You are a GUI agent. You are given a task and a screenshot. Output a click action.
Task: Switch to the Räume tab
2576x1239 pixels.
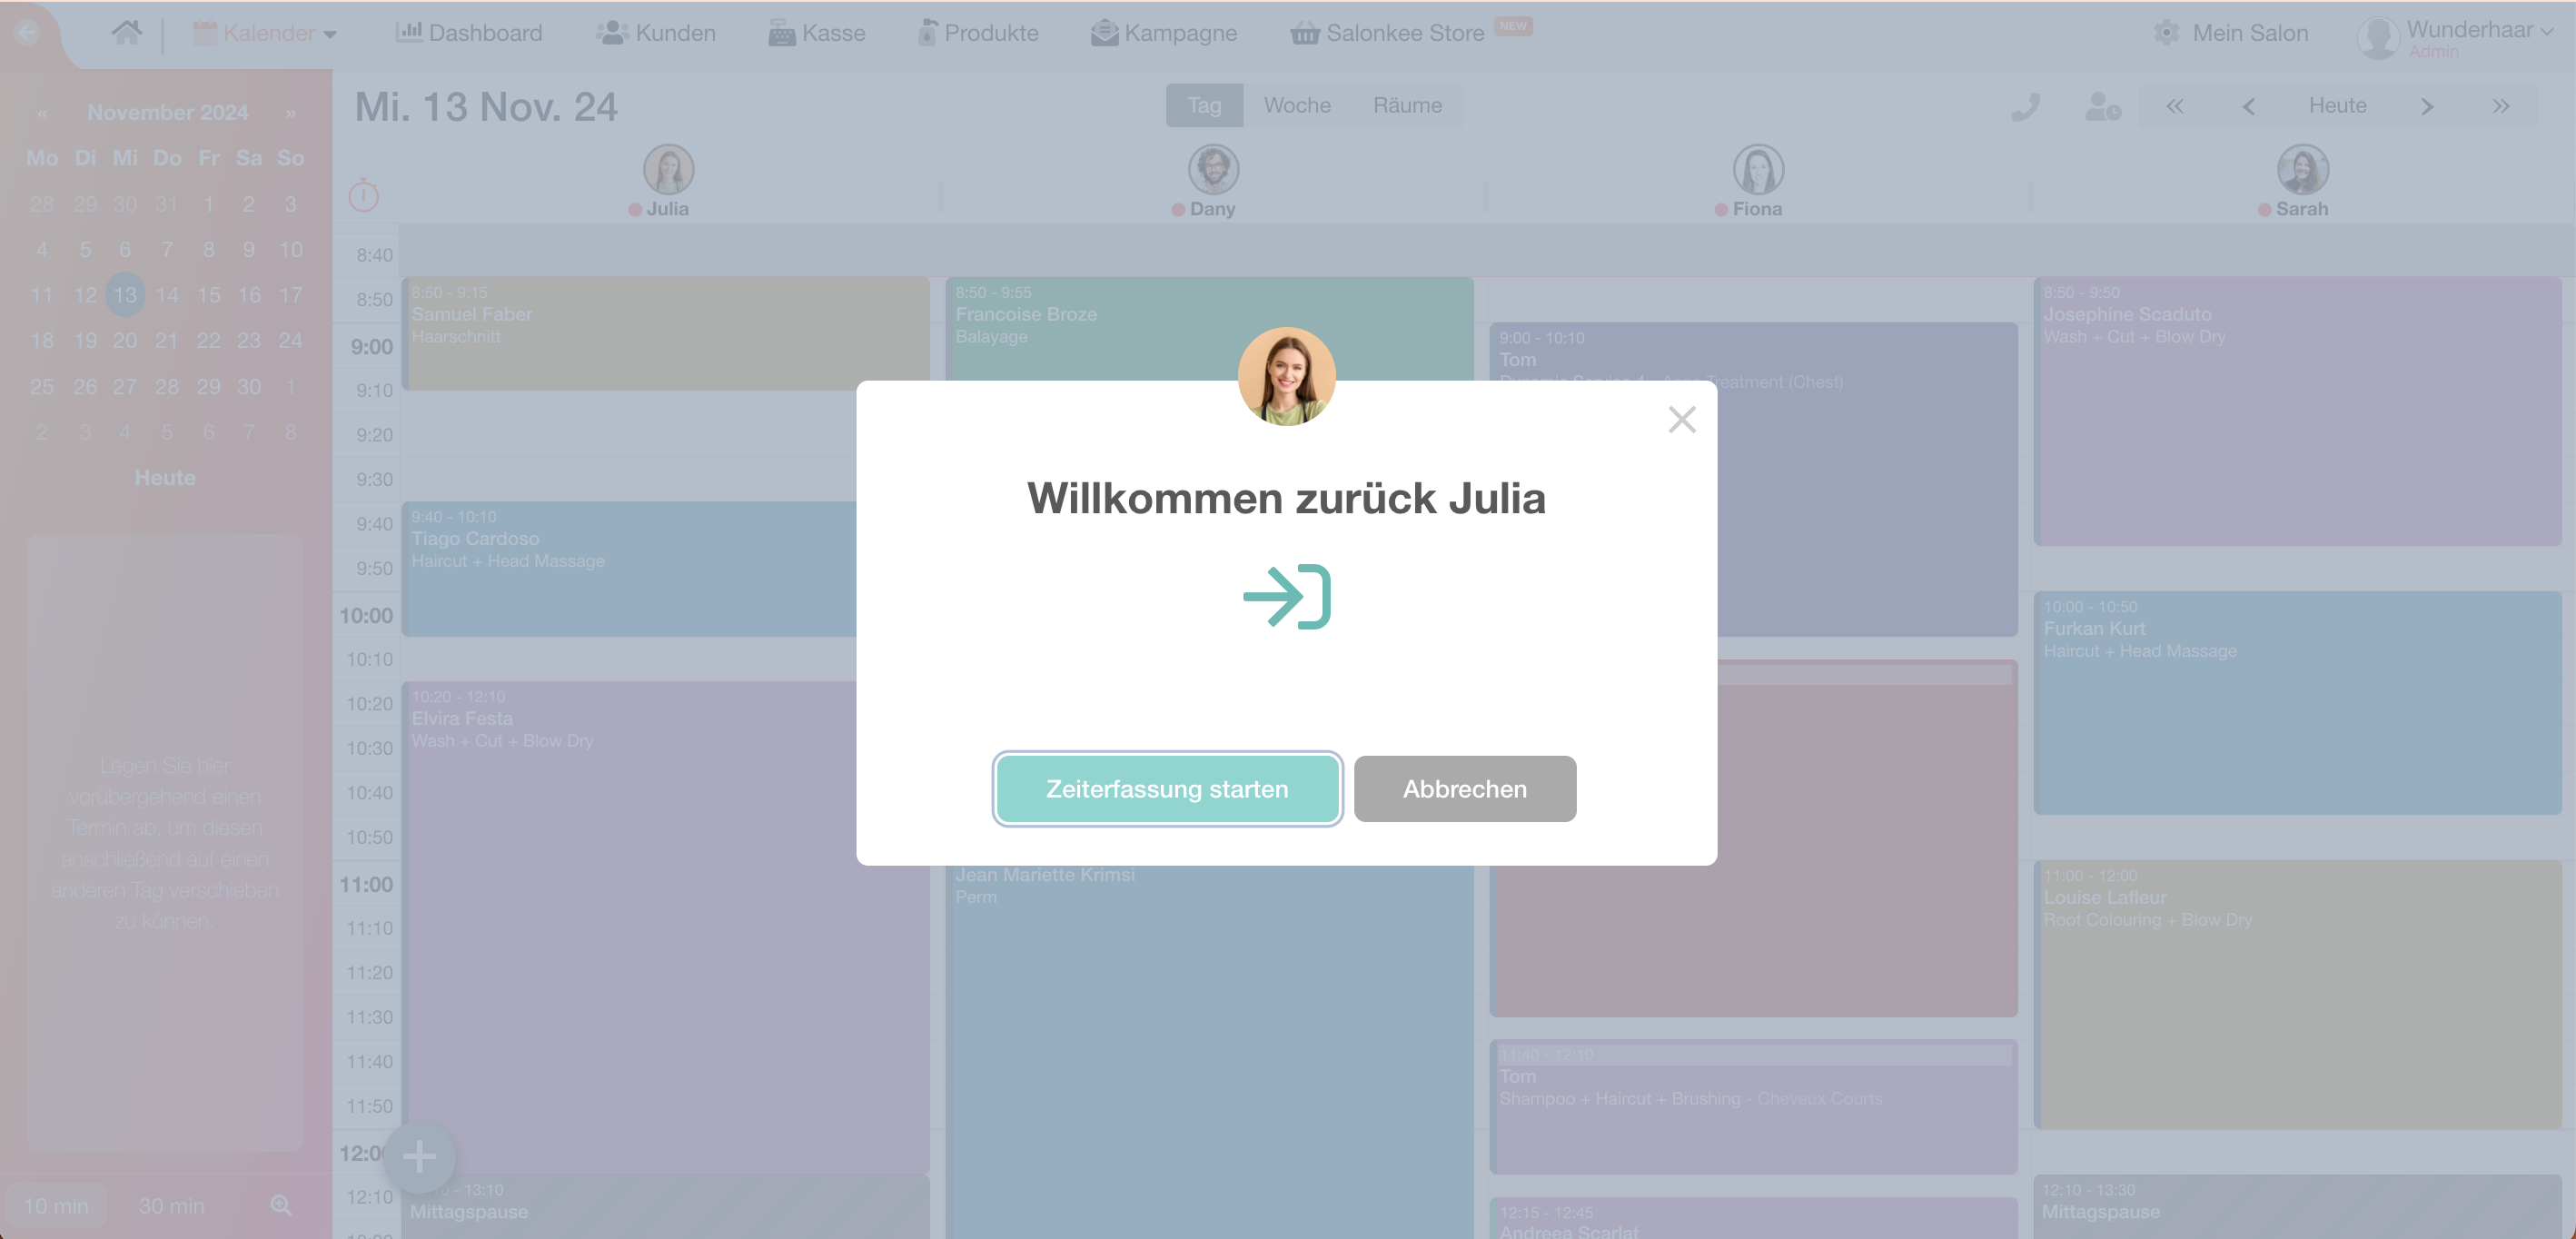point(1407,105)
